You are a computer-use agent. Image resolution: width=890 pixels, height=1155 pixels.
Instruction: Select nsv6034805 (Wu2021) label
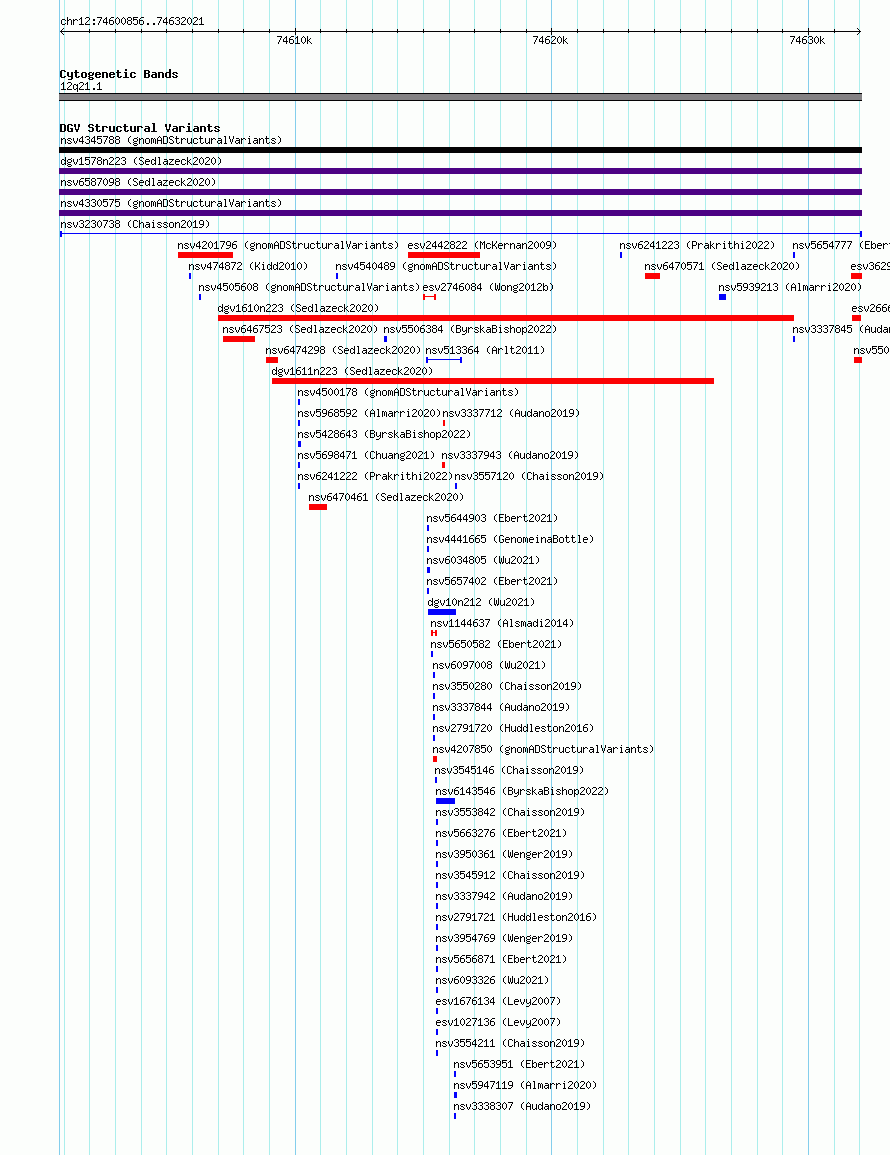pyautogui.click(x=483, y=560)
